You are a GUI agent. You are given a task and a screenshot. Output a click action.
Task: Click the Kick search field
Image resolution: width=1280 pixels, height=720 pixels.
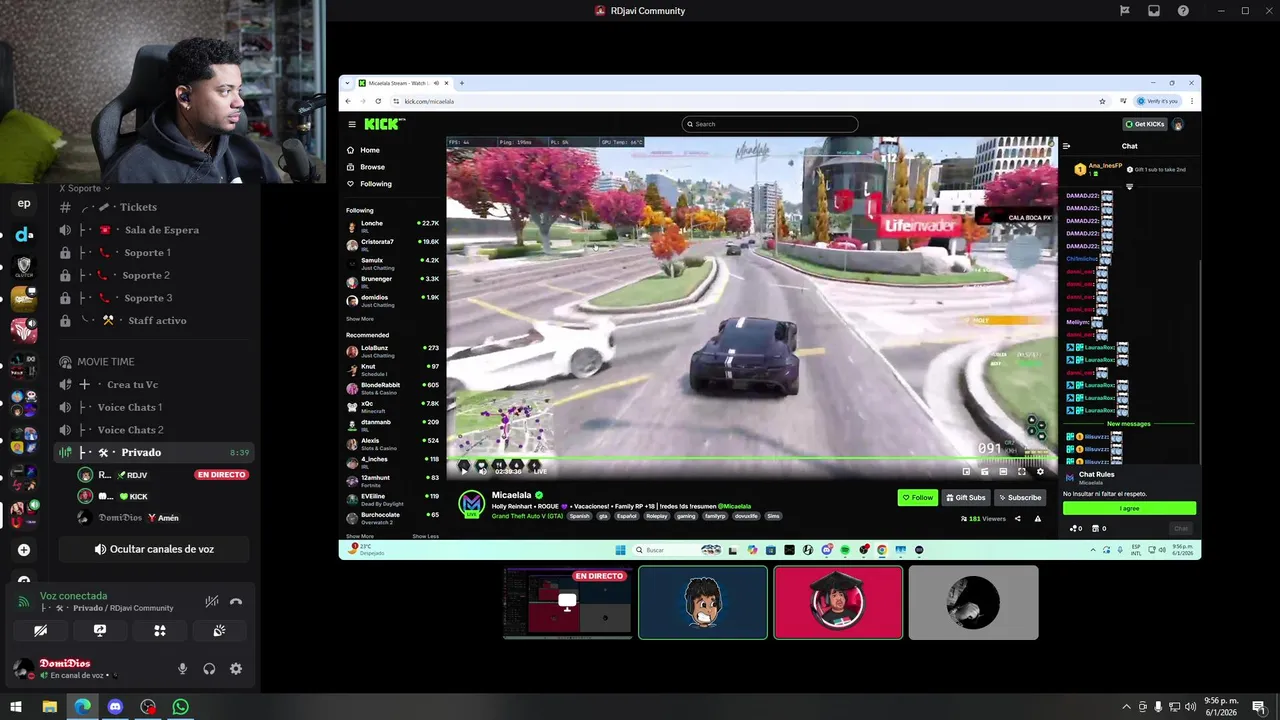tap(770, 124)
